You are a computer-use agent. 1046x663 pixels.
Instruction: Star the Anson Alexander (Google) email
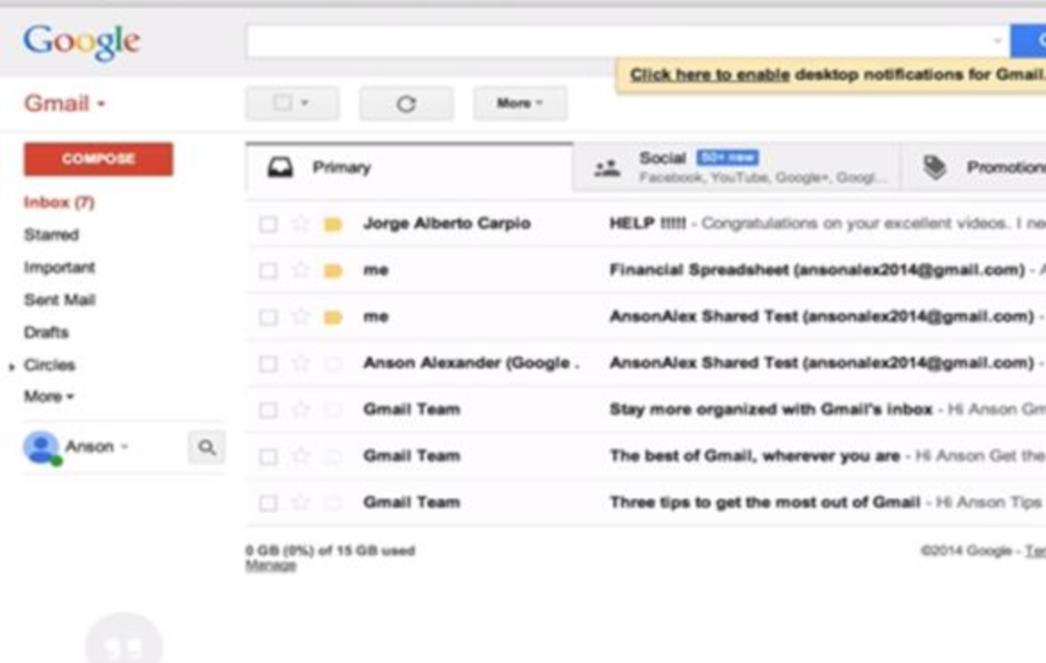pos(301,363)
